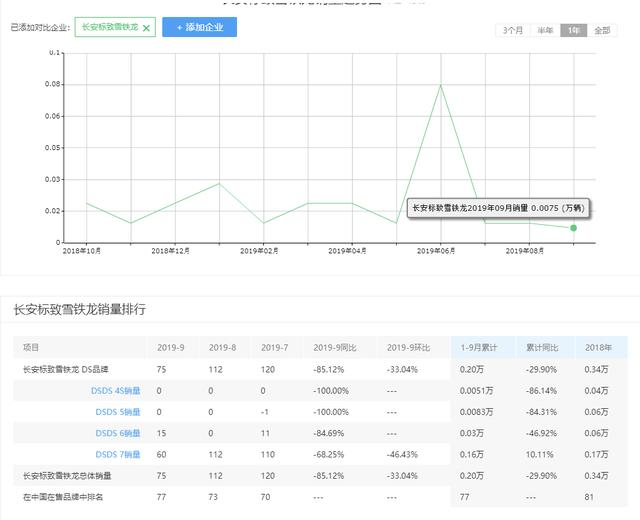Click the 2019年02月 axis label

(x=259, y=251)
